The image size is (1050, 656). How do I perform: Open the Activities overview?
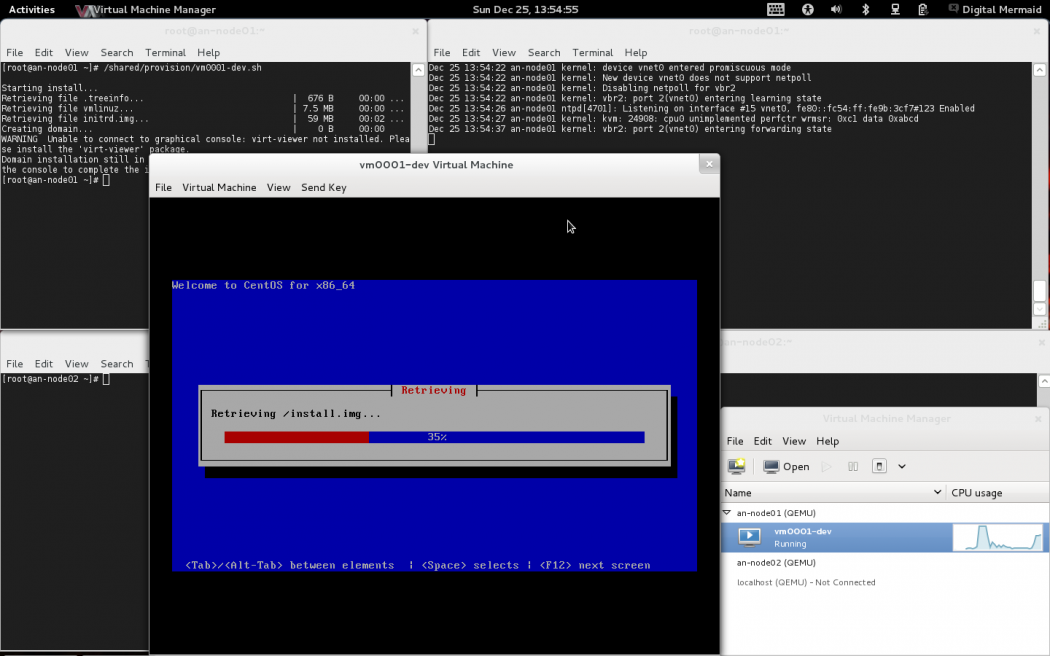(x=32, y=9)
